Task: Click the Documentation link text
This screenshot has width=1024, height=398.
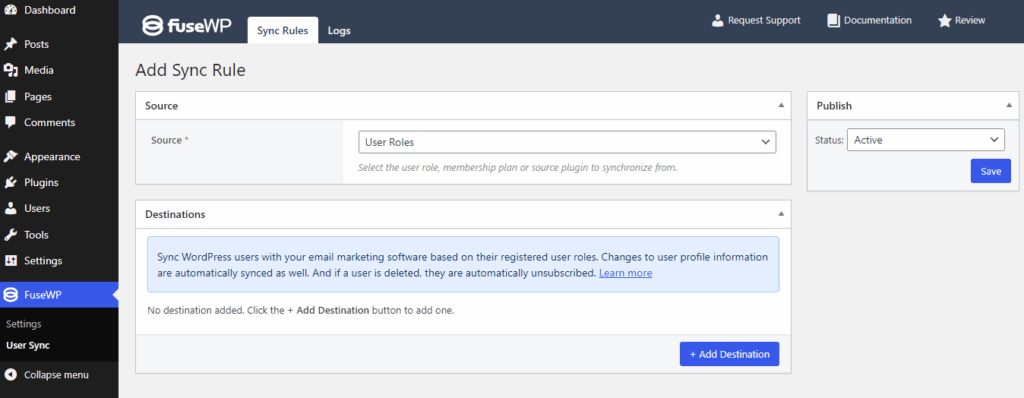Action: coord(878,20)
